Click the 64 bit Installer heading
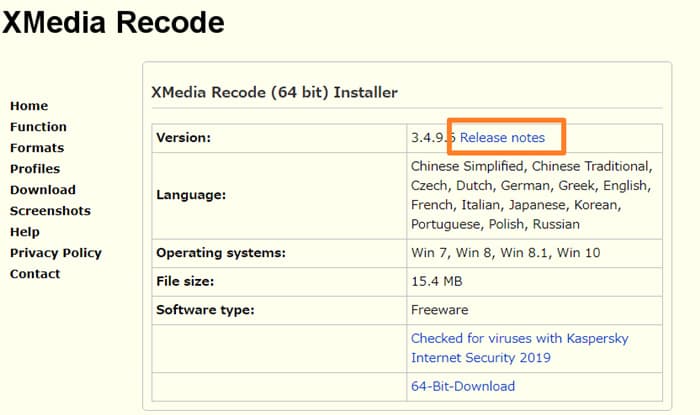700x415 pixels. coord(274,93)
